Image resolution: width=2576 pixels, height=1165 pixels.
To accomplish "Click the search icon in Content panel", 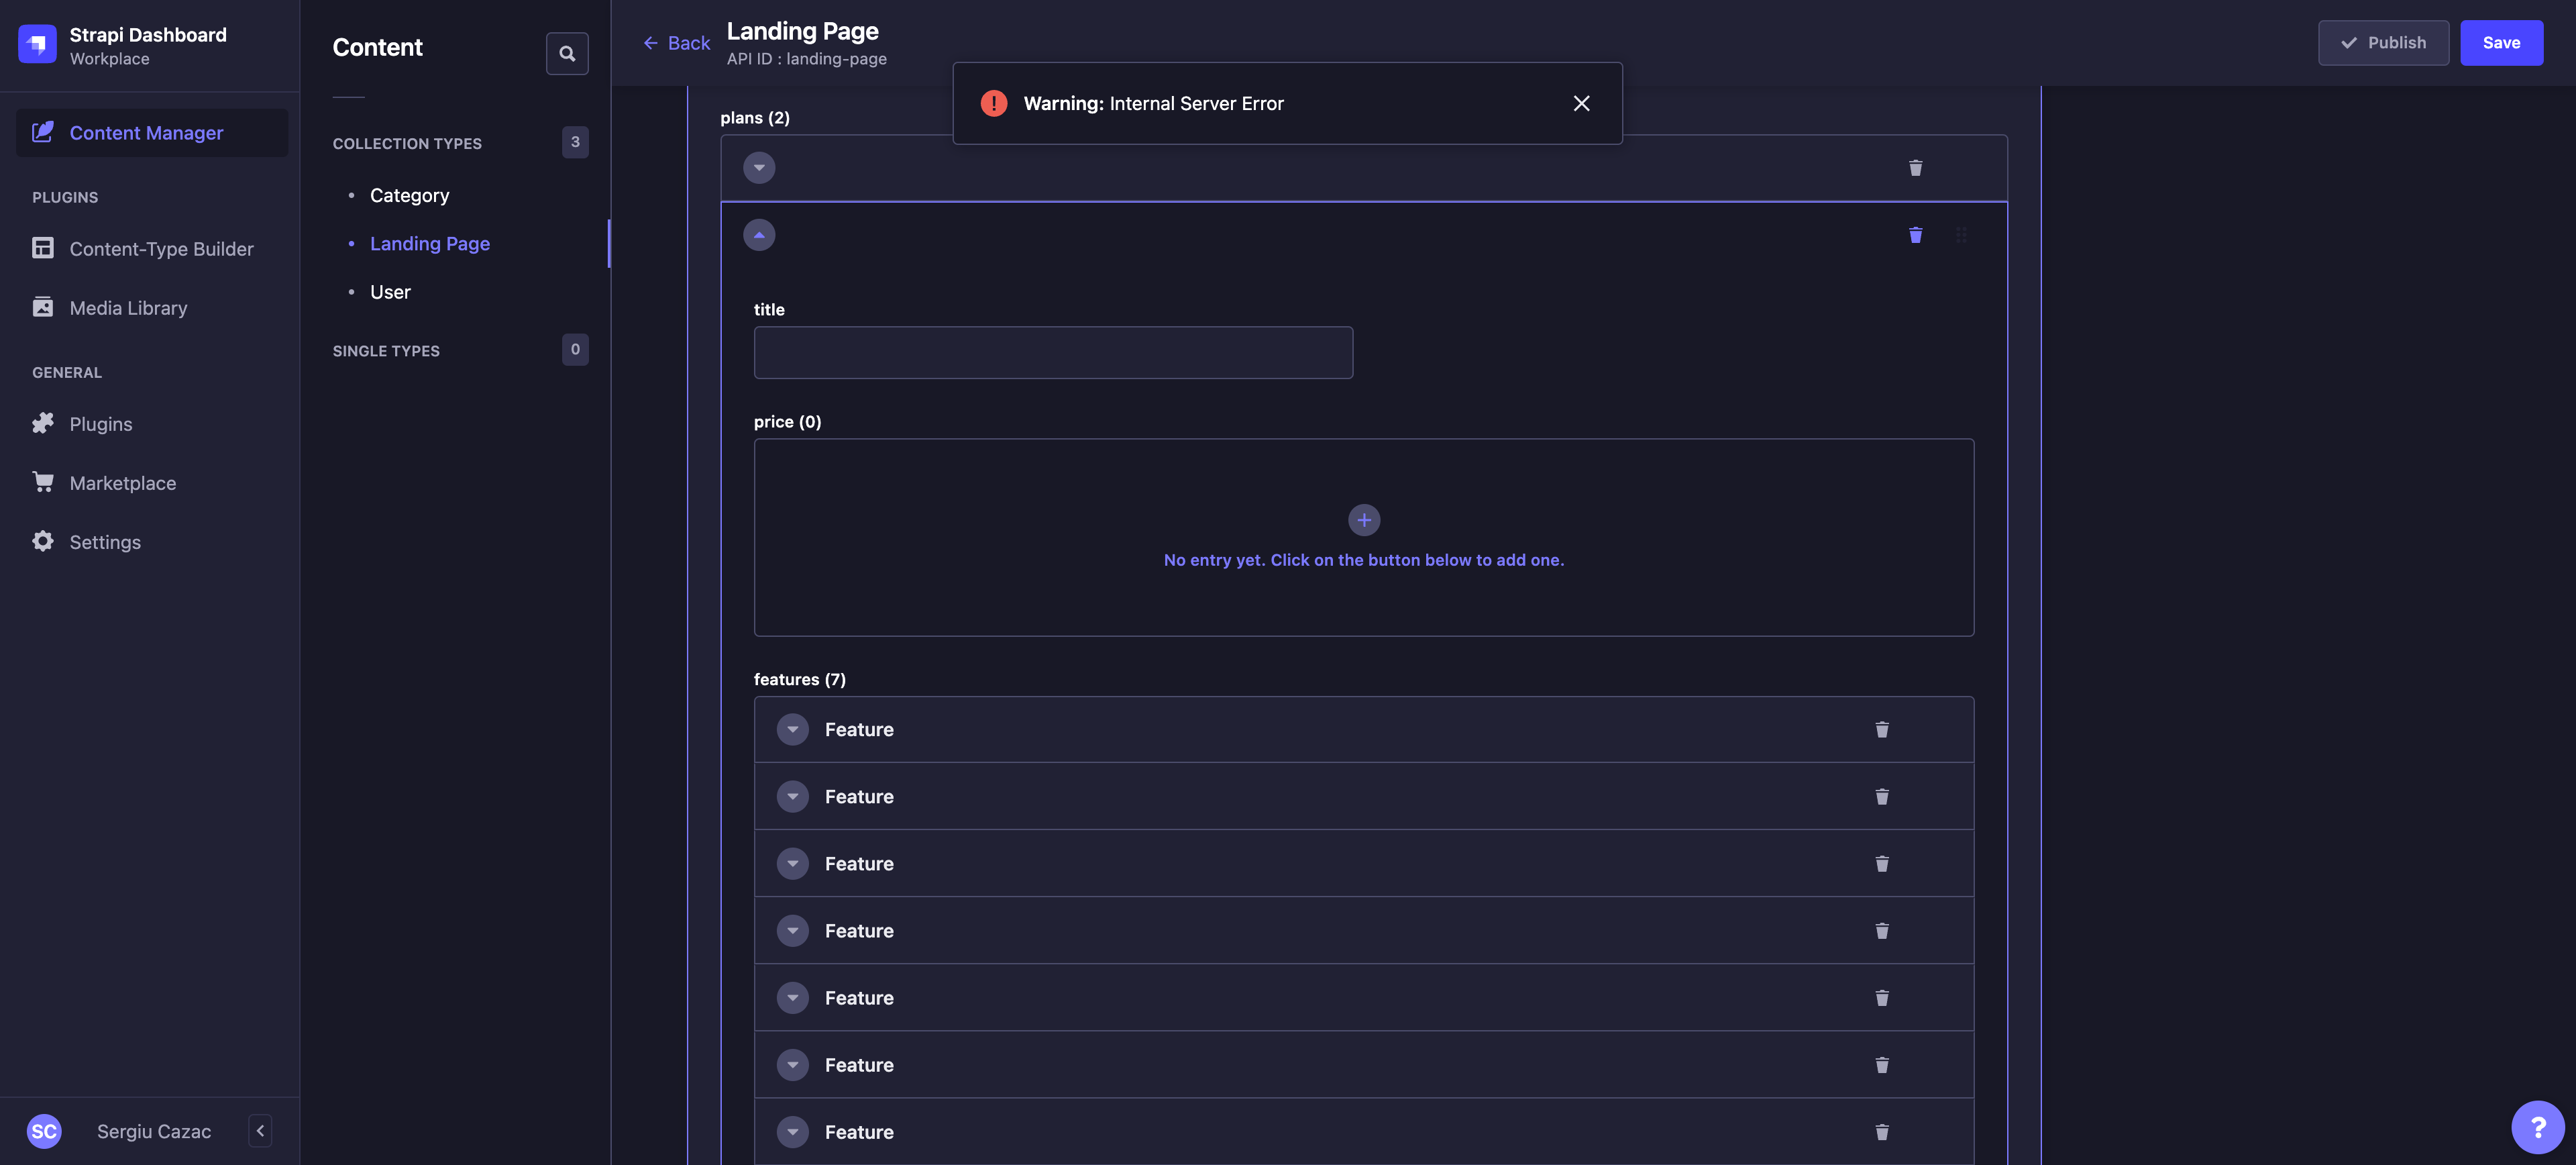I will (567, 53).
